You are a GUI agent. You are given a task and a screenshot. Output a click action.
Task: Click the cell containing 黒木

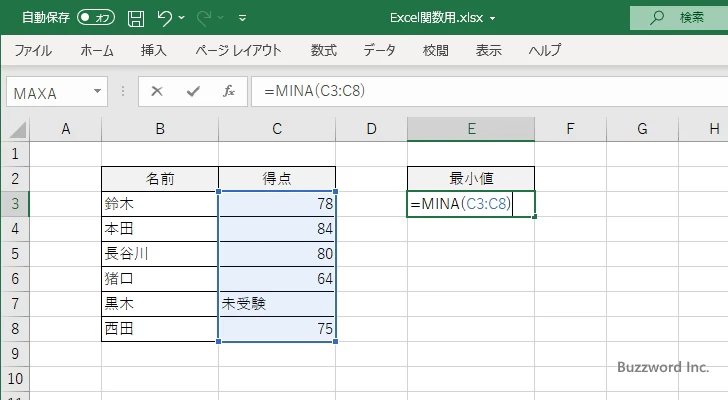click(160, 304)
